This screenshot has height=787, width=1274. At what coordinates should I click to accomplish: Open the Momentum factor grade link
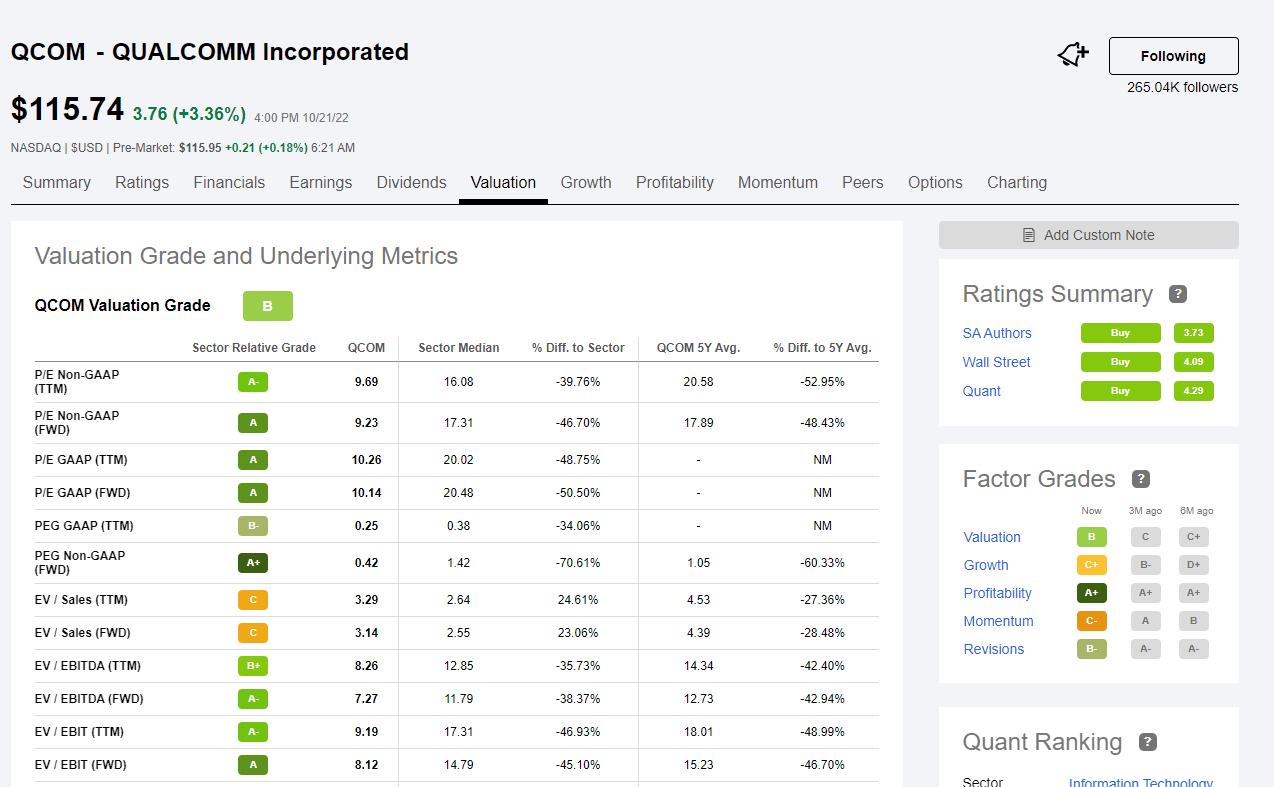999,621
